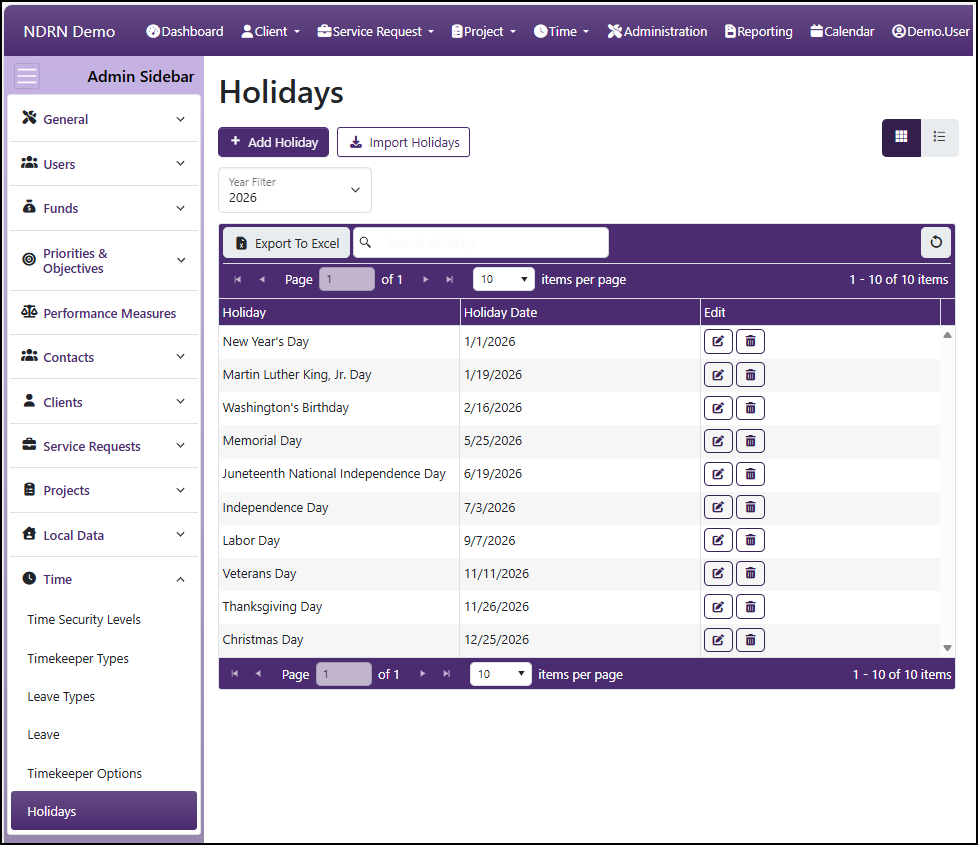The width and height of the screenshot is (978, 845).
Task: Edit the Veterans Day holiday
Action: (718, 573)
